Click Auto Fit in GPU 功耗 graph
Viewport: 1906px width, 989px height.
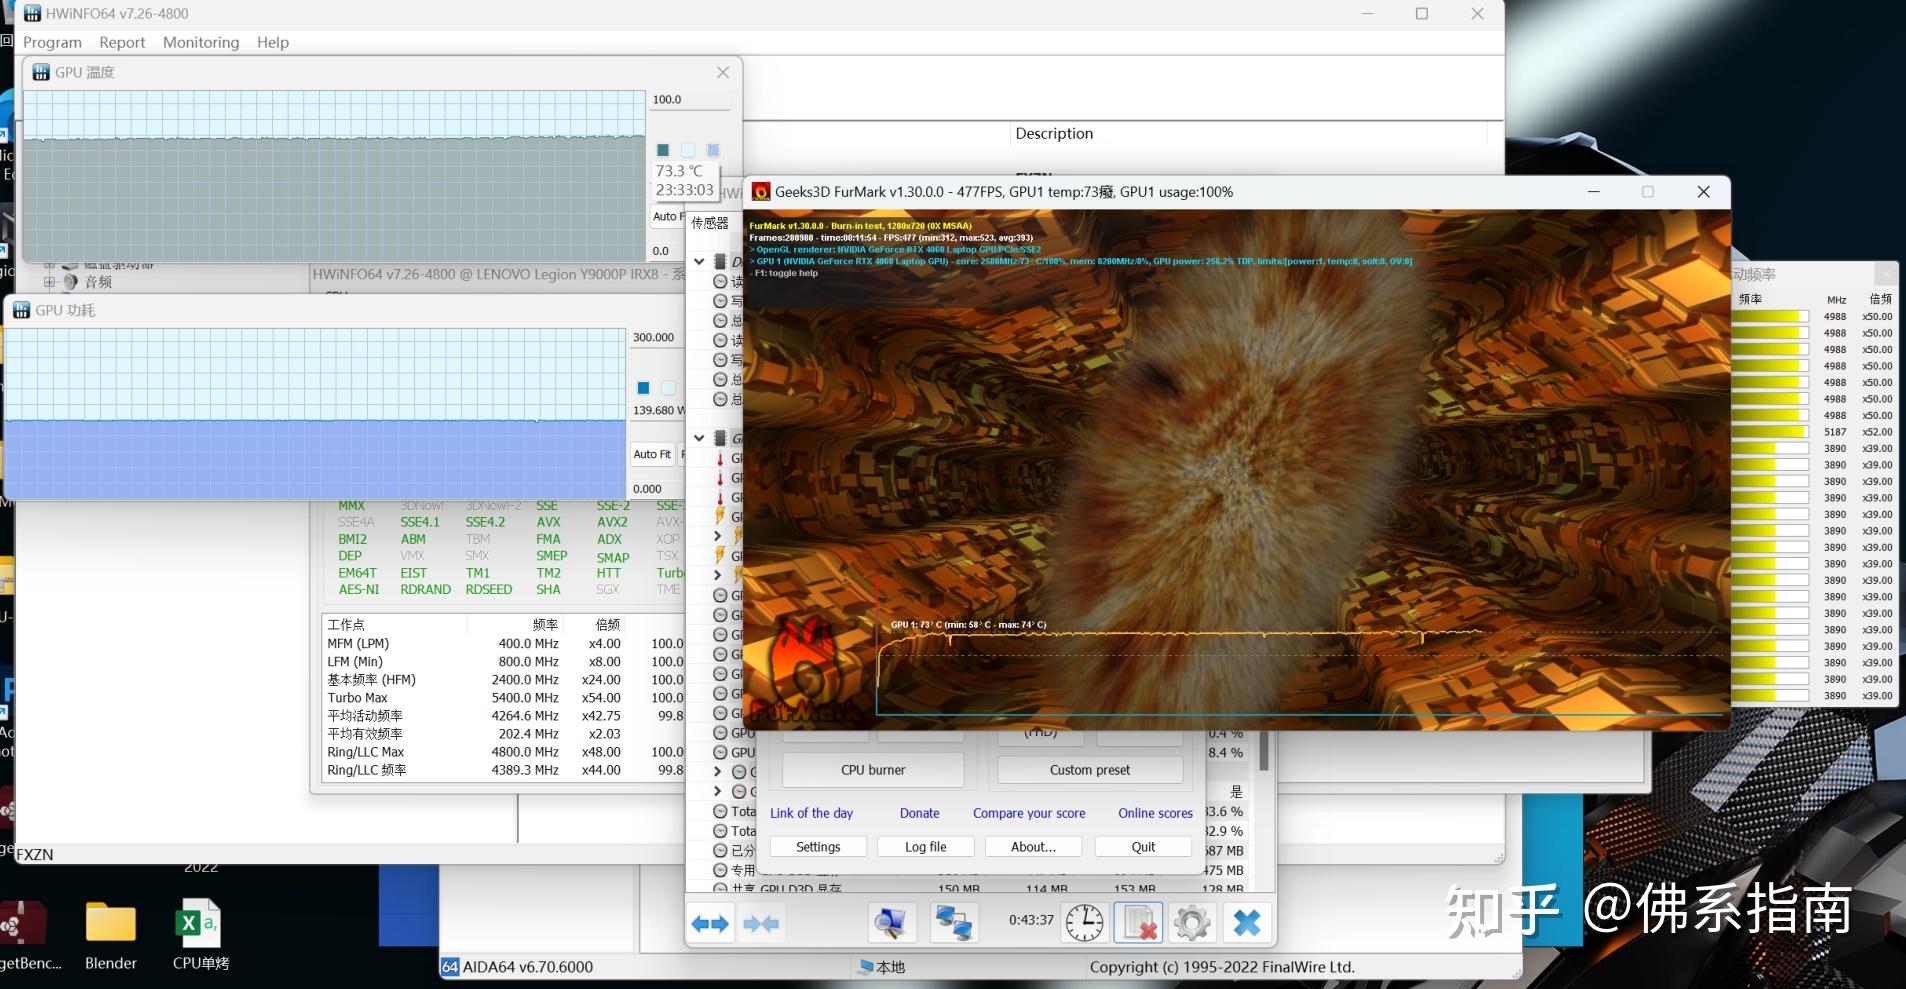click(x=652, y=454)
